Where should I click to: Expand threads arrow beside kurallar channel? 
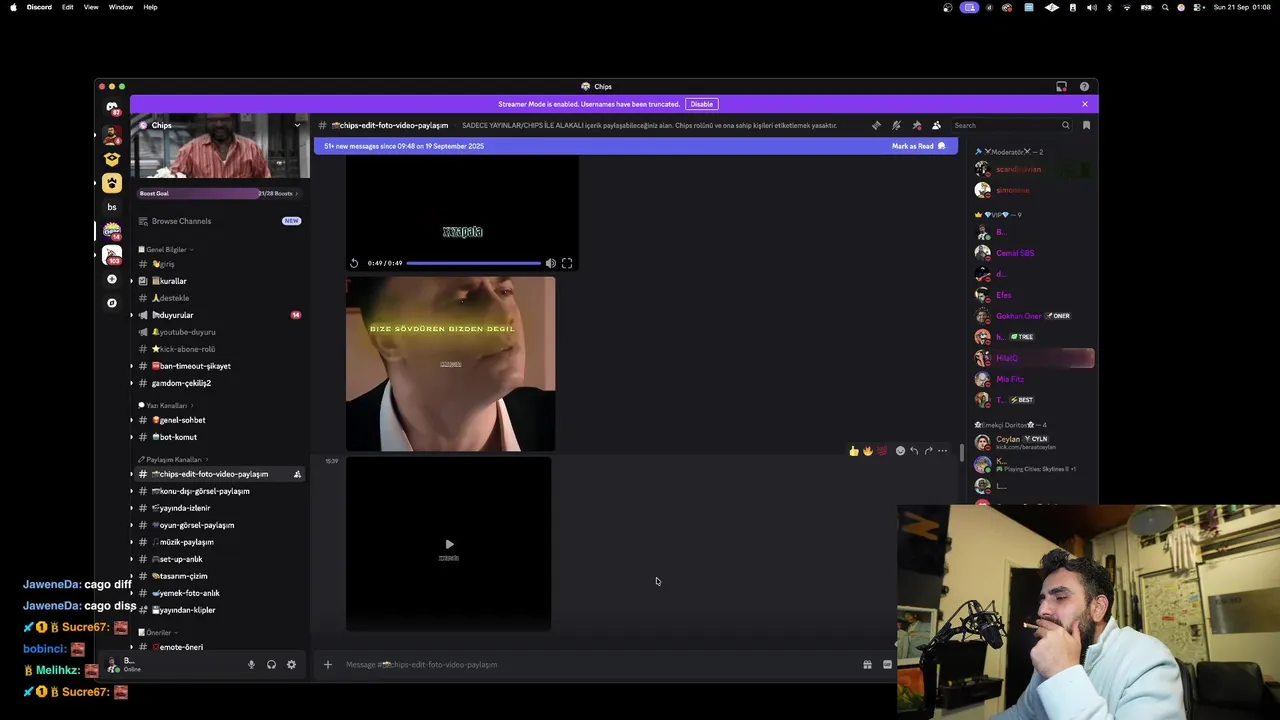(131, 281)
